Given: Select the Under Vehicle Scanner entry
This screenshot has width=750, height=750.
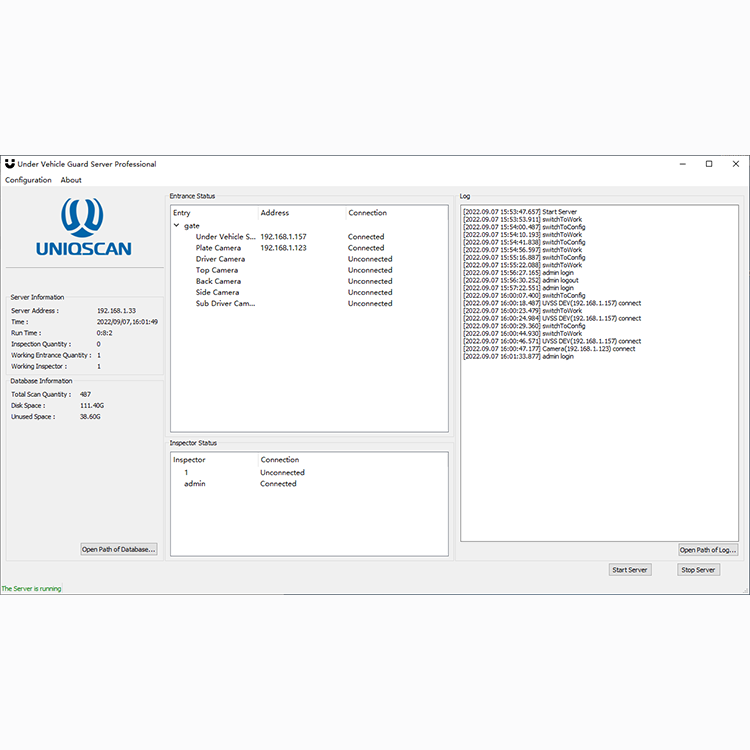Looking at the screenshot, I should 226,237.
